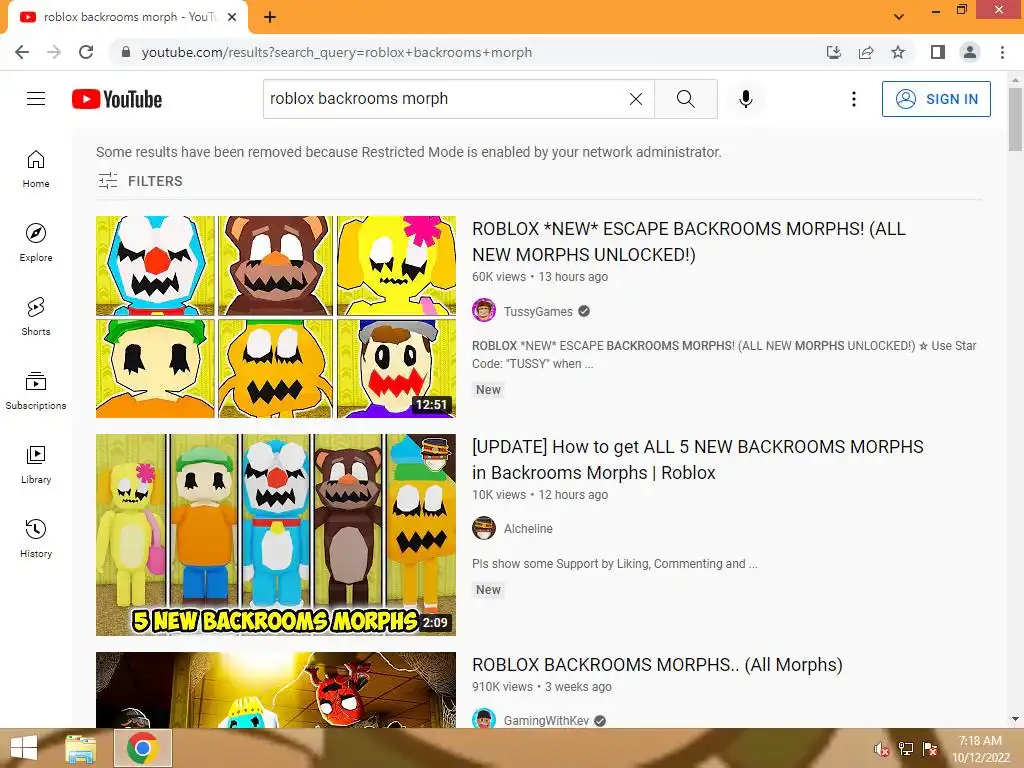Click the '10K views' text
The image size is (1024, 768).
click(x=499, y=495)
